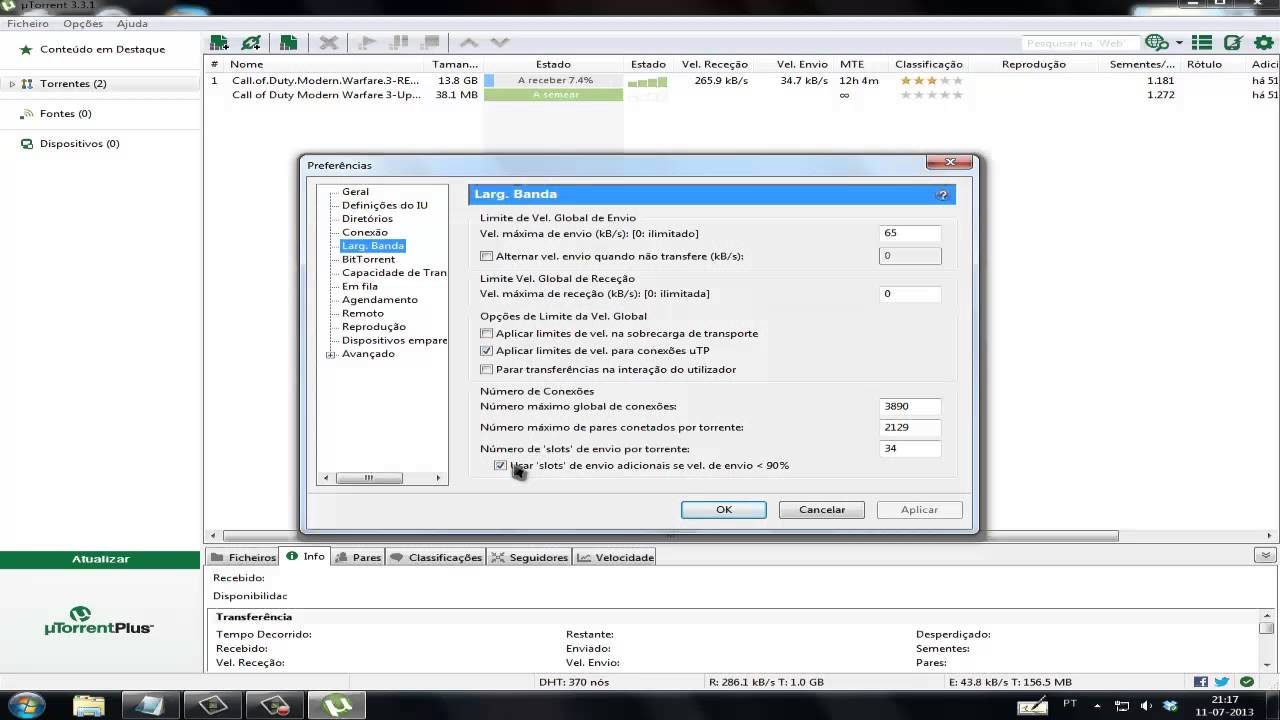Screen dimensions: 1280x720
Task: Click tree scrollbar left arrow in Preferências
Action: point(325,478)
